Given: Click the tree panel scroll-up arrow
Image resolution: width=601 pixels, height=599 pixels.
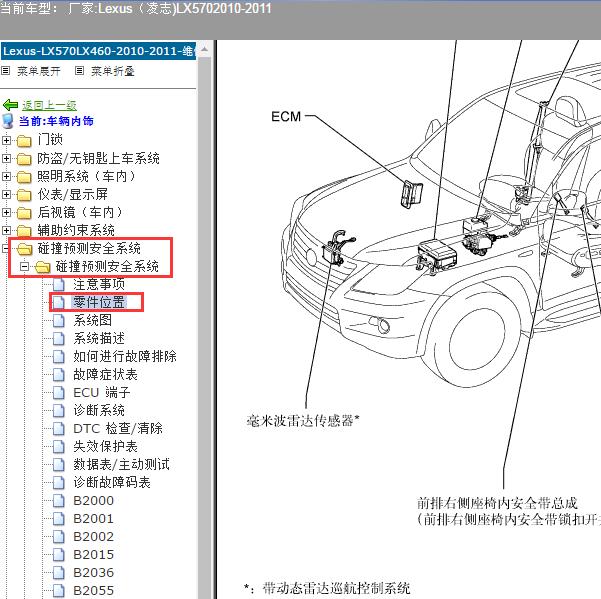Looking at the screenshot, I should click(205, 49).
